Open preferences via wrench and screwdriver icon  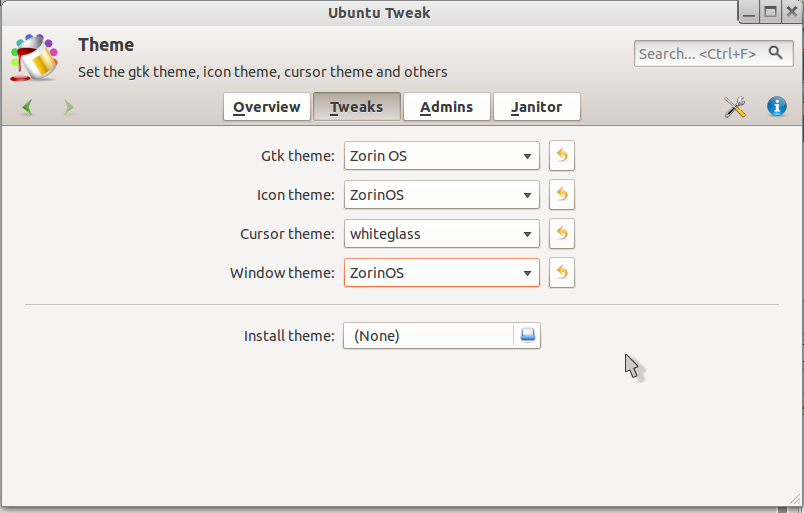click(x=735, y=107)
